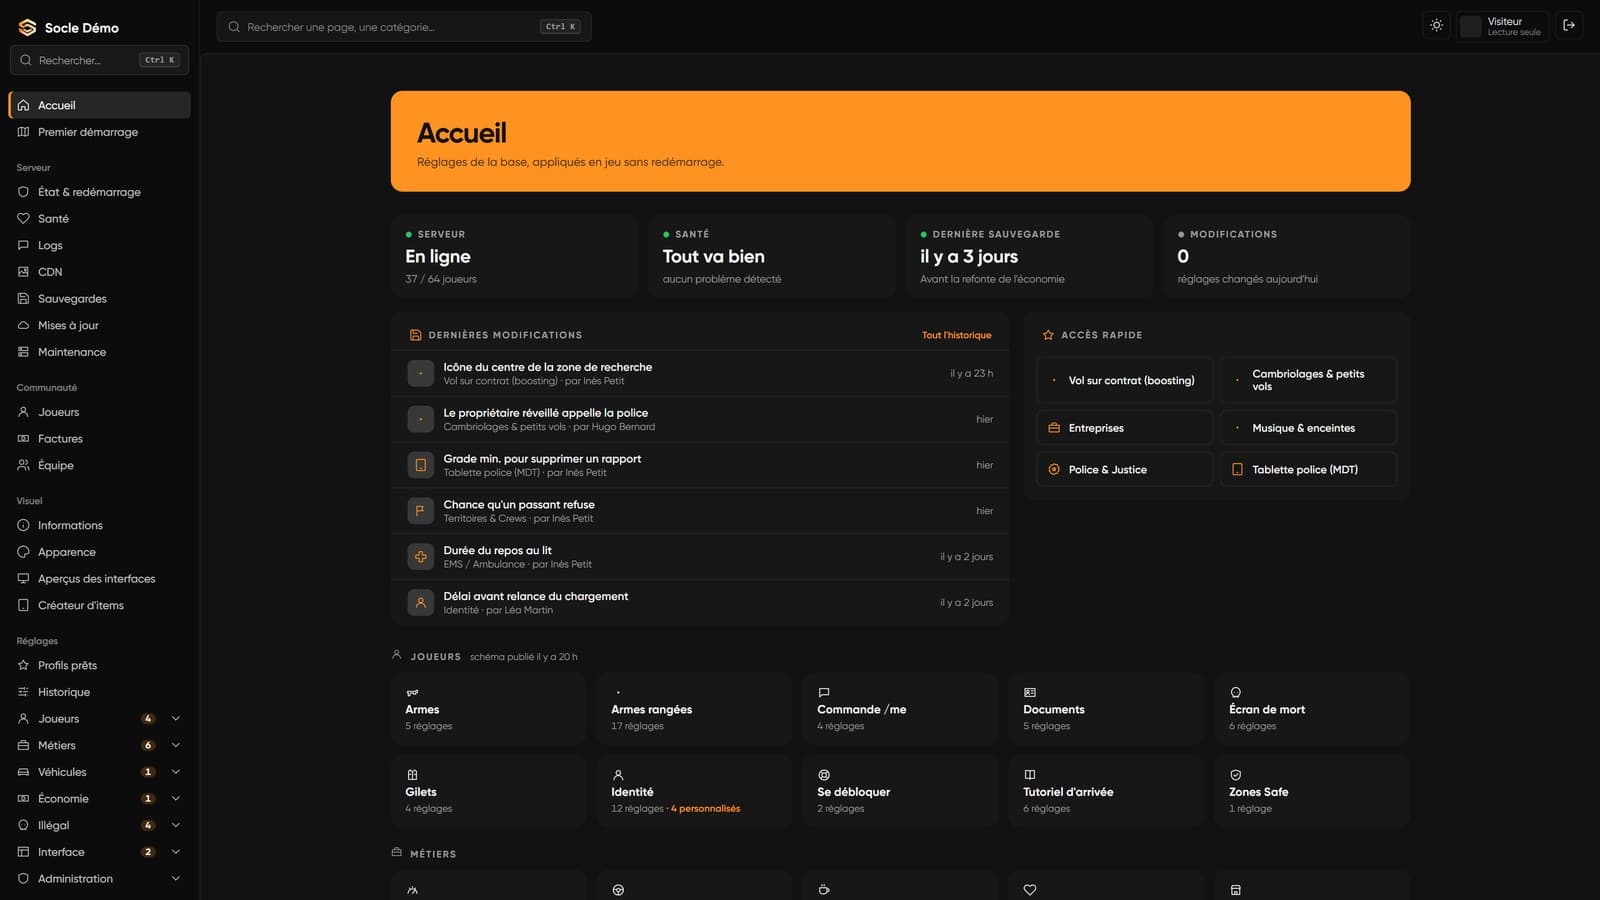Click the Santé Tout va bien status card
The width and height of the screenshot is (1600, 900).
coord(772,257)
